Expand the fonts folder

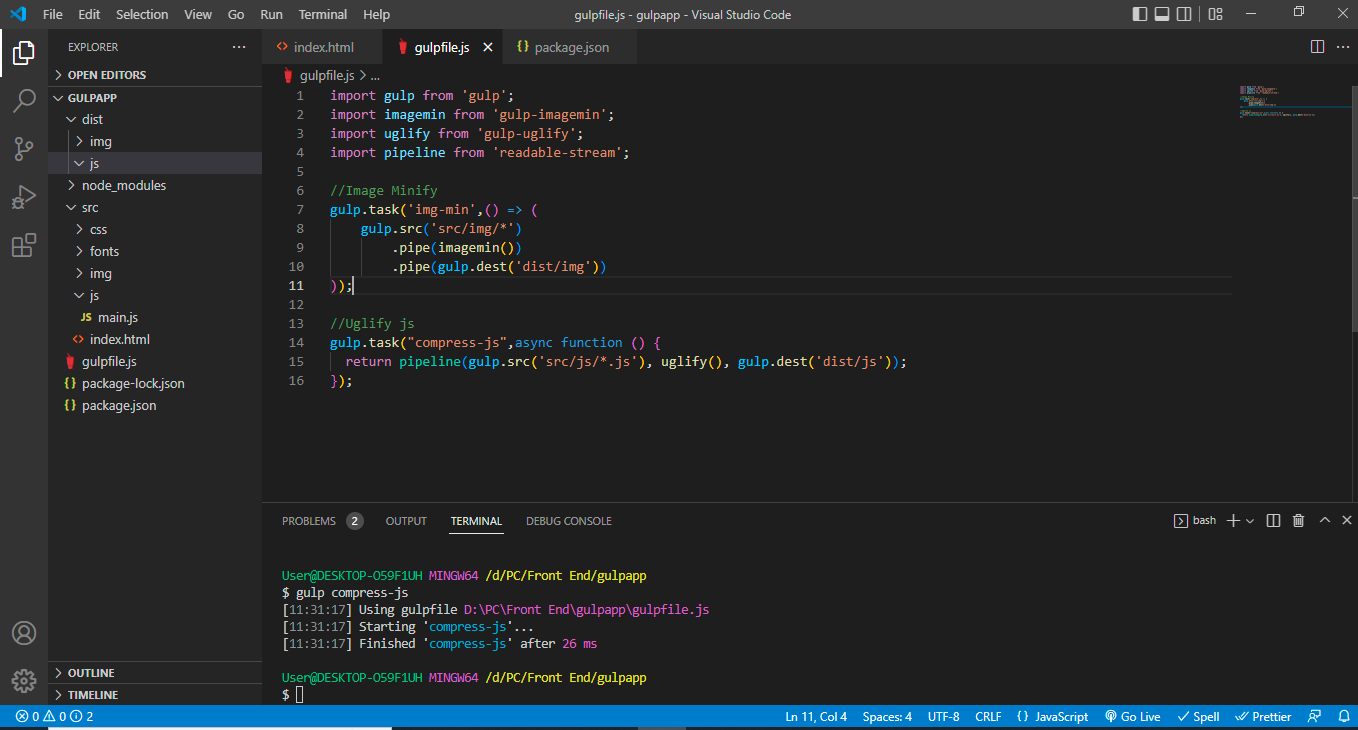point(155,251)
